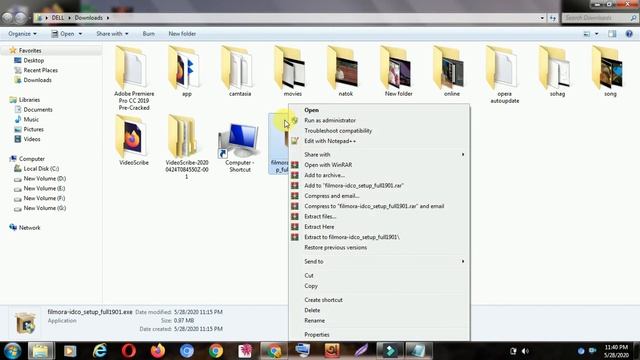Open the Open button dropdown arrow

click(x=80, y=33)
